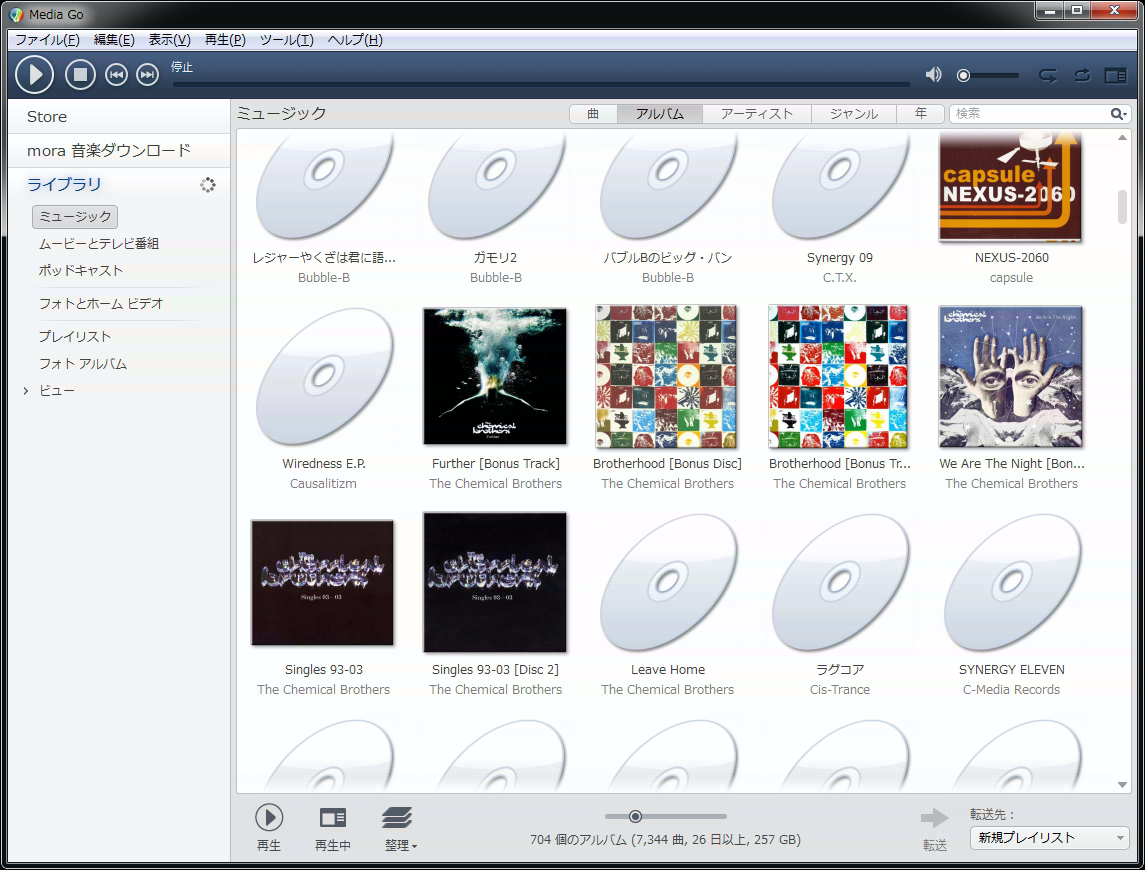
Task: Open the 表示 menu
Action: 169,39
